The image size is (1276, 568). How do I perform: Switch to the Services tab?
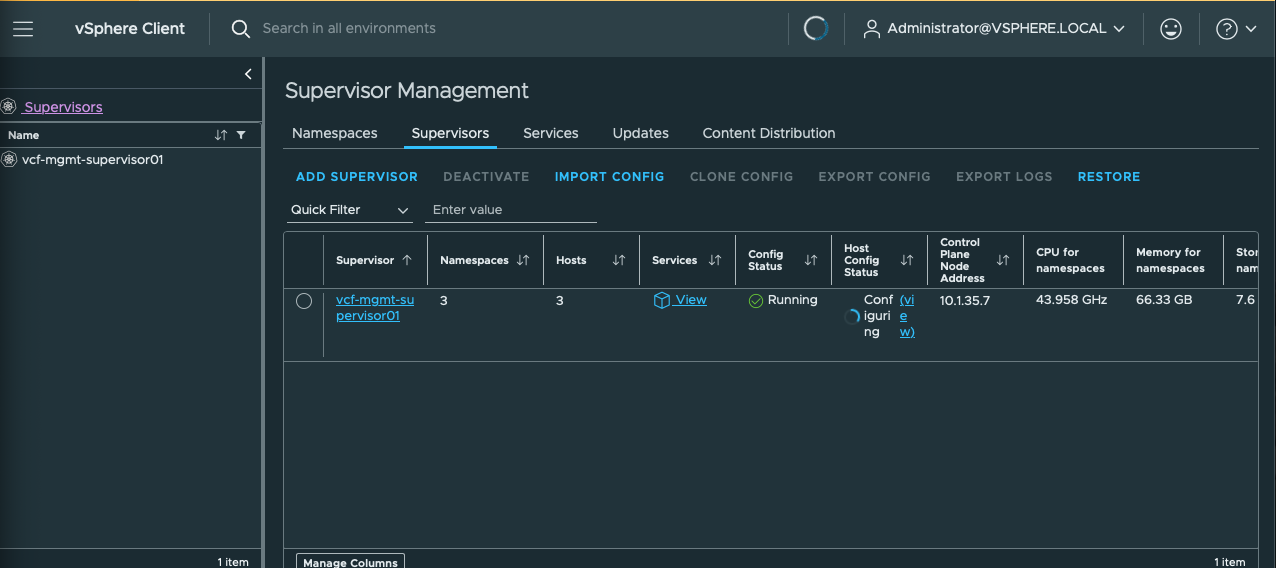(551, 133)
